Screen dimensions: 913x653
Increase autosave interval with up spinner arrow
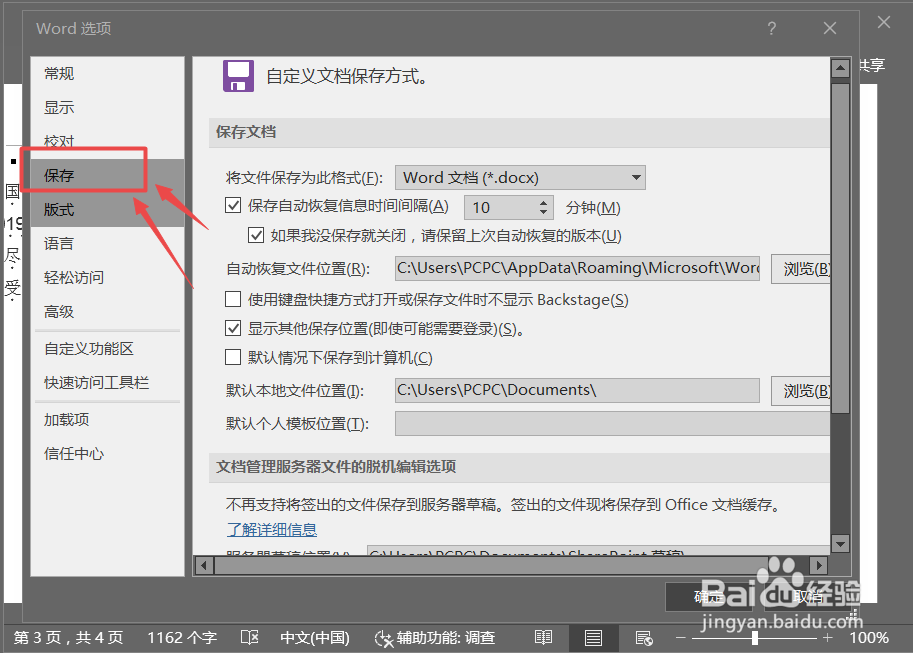(543, 202)
